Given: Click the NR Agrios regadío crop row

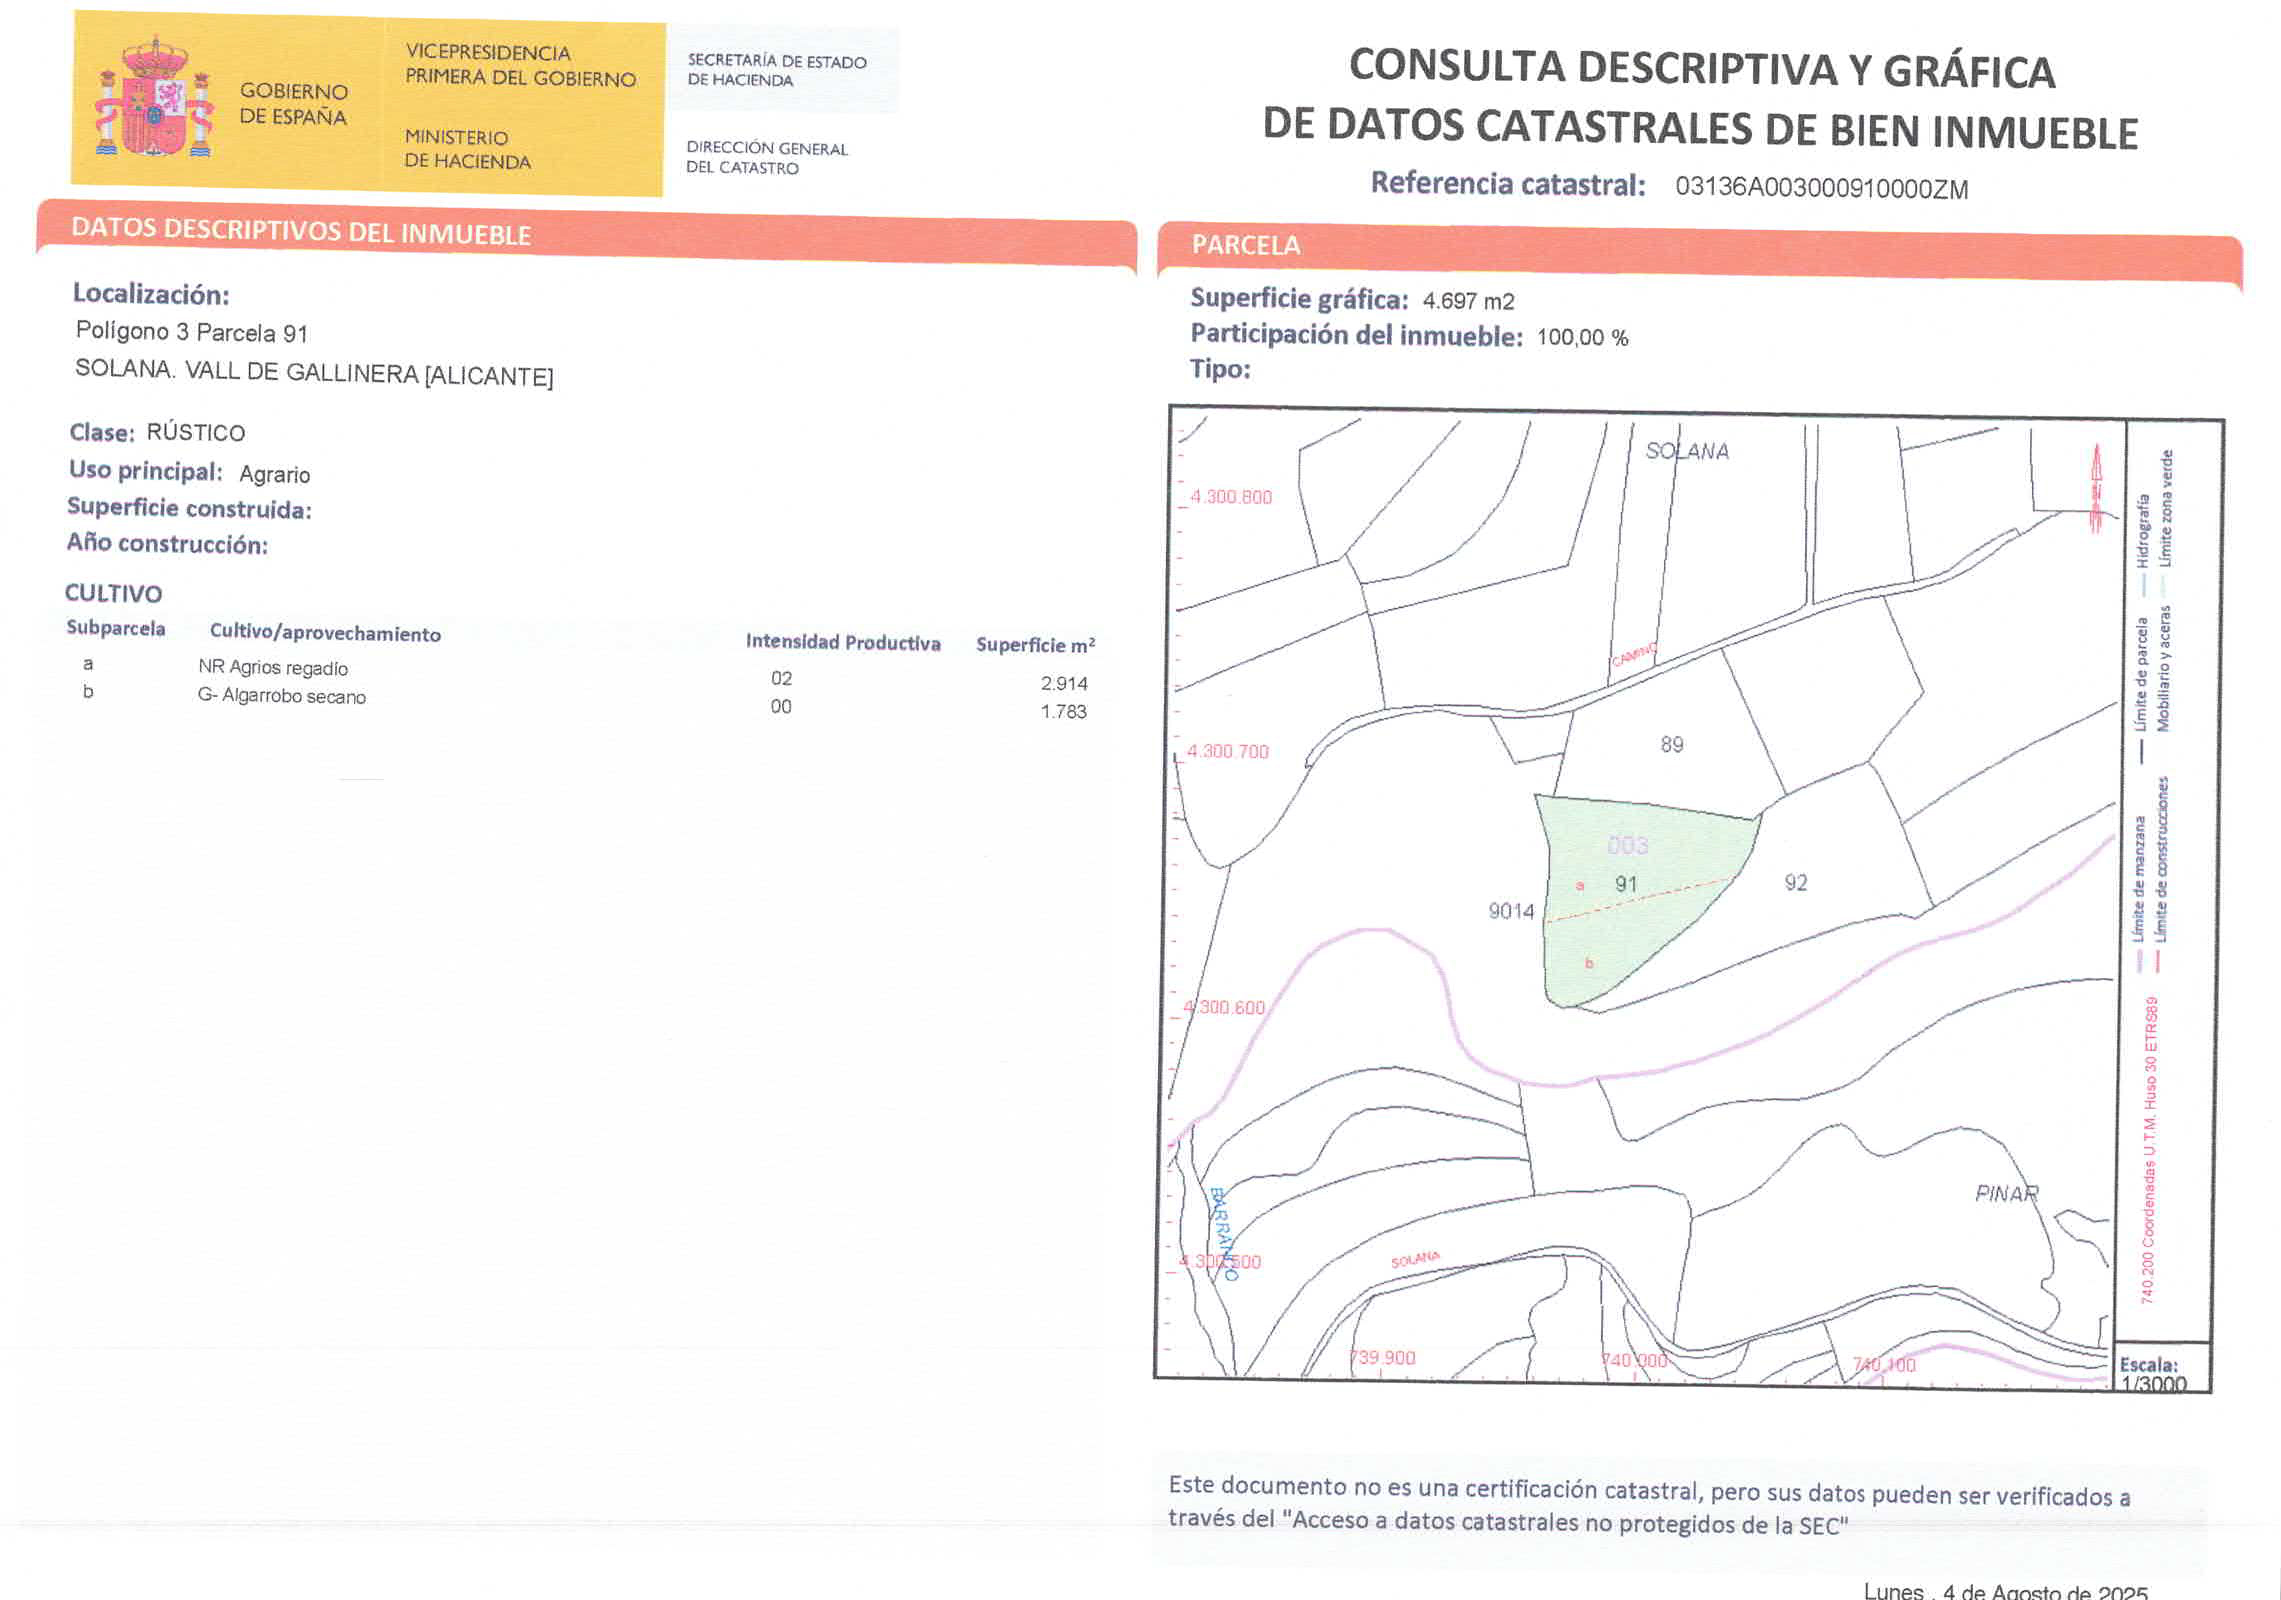Looking at the screenshot, I should [x=273, y=667].
